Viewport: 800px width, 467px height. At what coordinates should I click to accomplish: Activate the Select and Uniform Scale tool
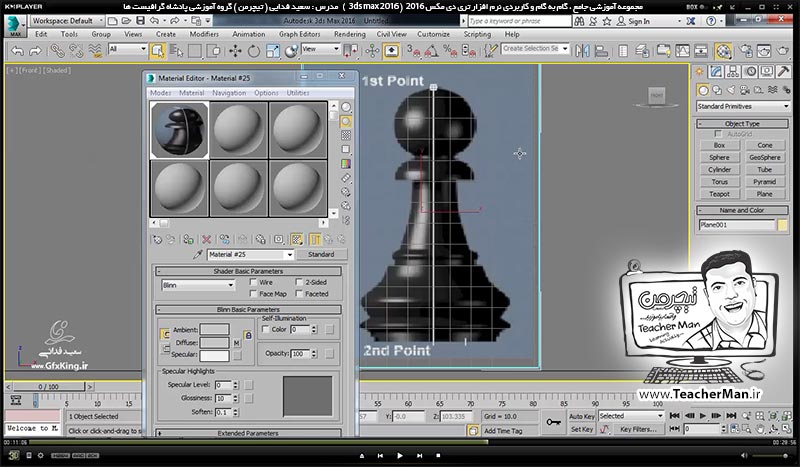tap(273, 51)
